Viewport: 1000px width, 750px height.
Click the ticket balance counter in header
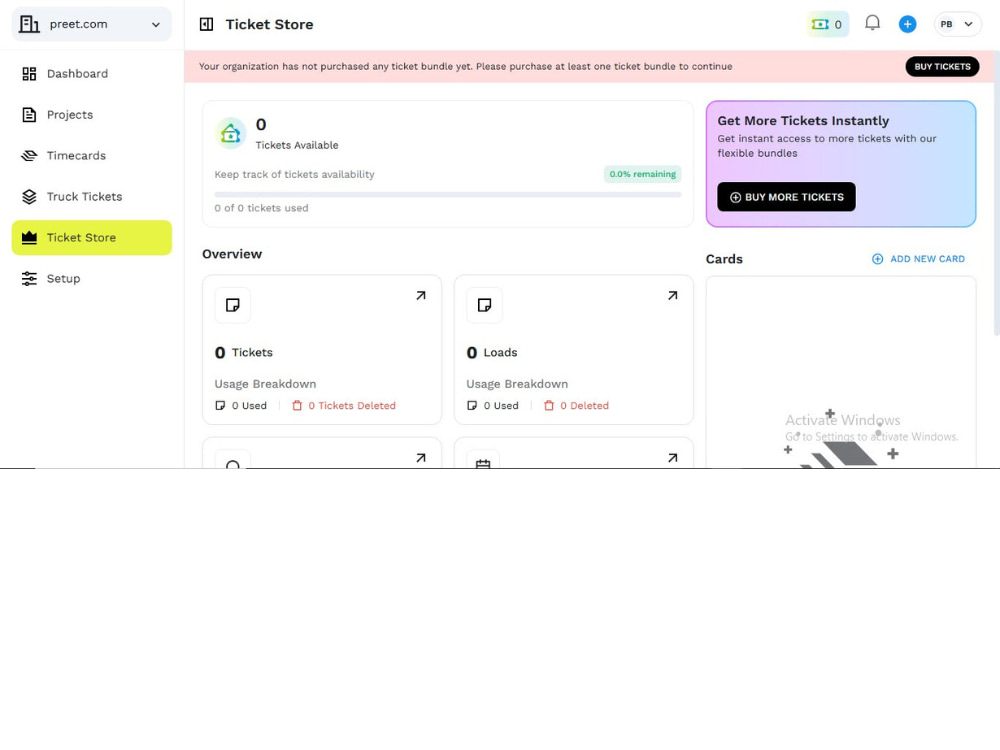[827, 24]
